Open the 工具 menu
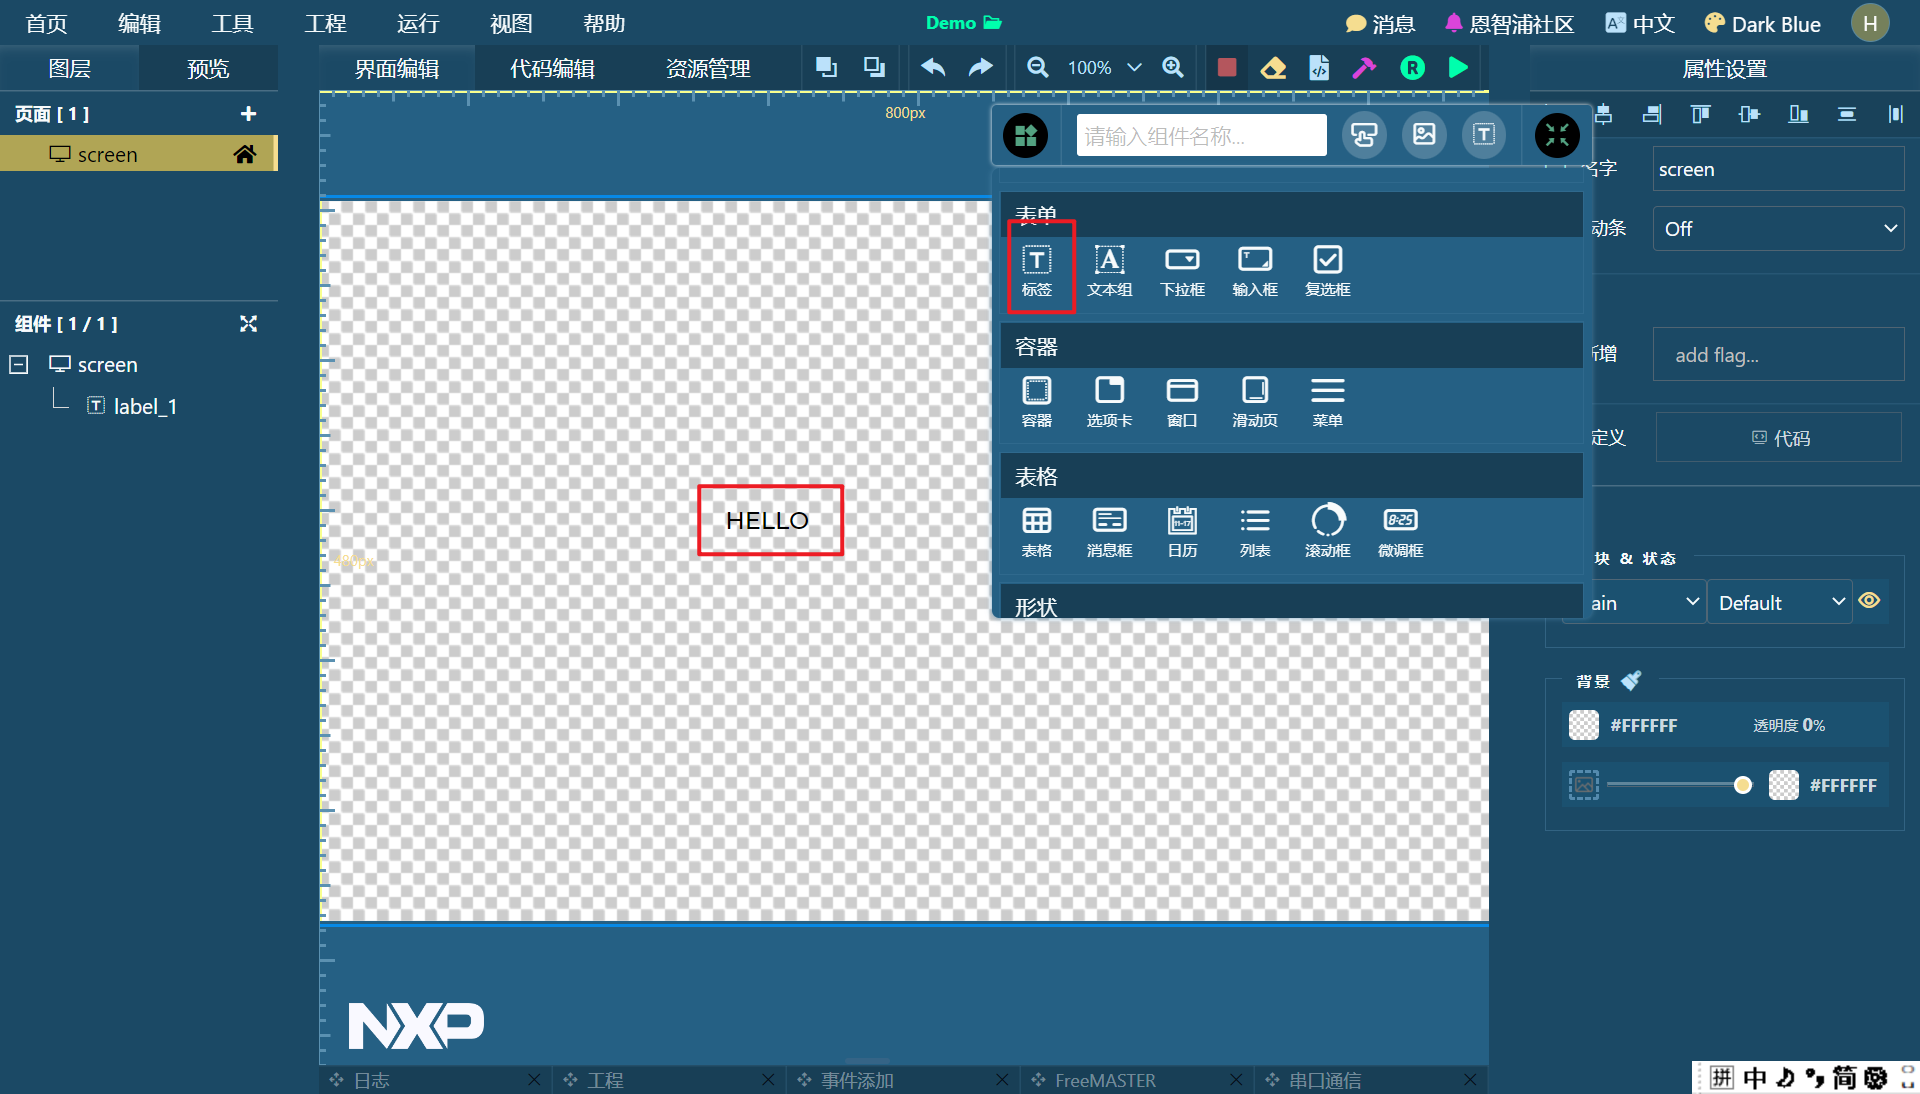 pyautogui.click(x=232, y=23)
